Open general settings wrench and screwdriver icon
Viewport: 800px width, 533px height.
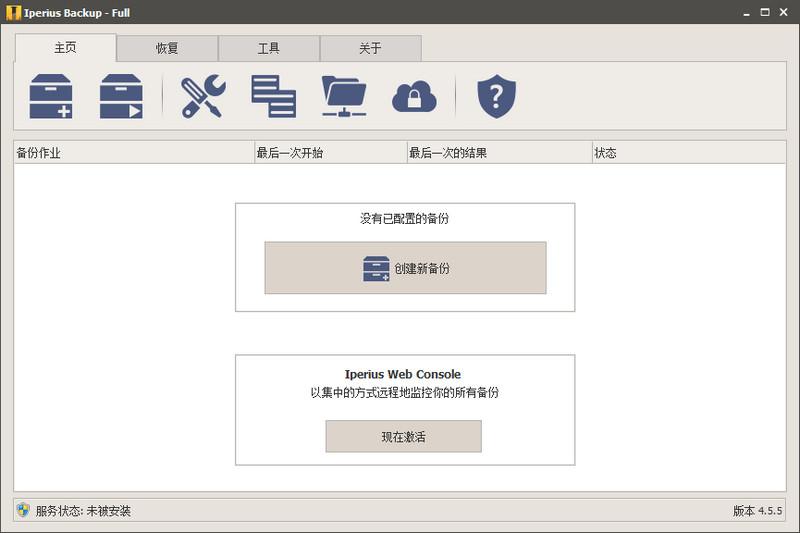(203, 96)
